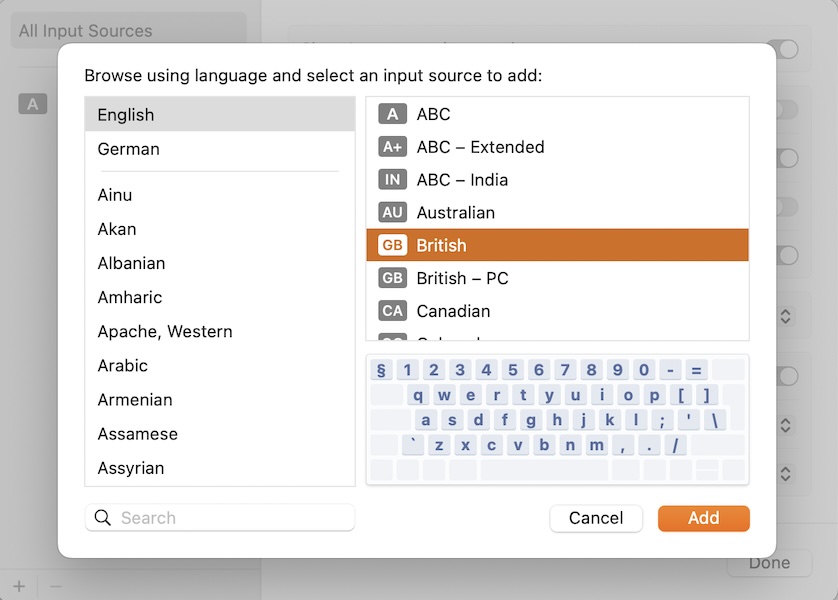
Task: Click the q key on keyboard preview
Action: (418, 395)
